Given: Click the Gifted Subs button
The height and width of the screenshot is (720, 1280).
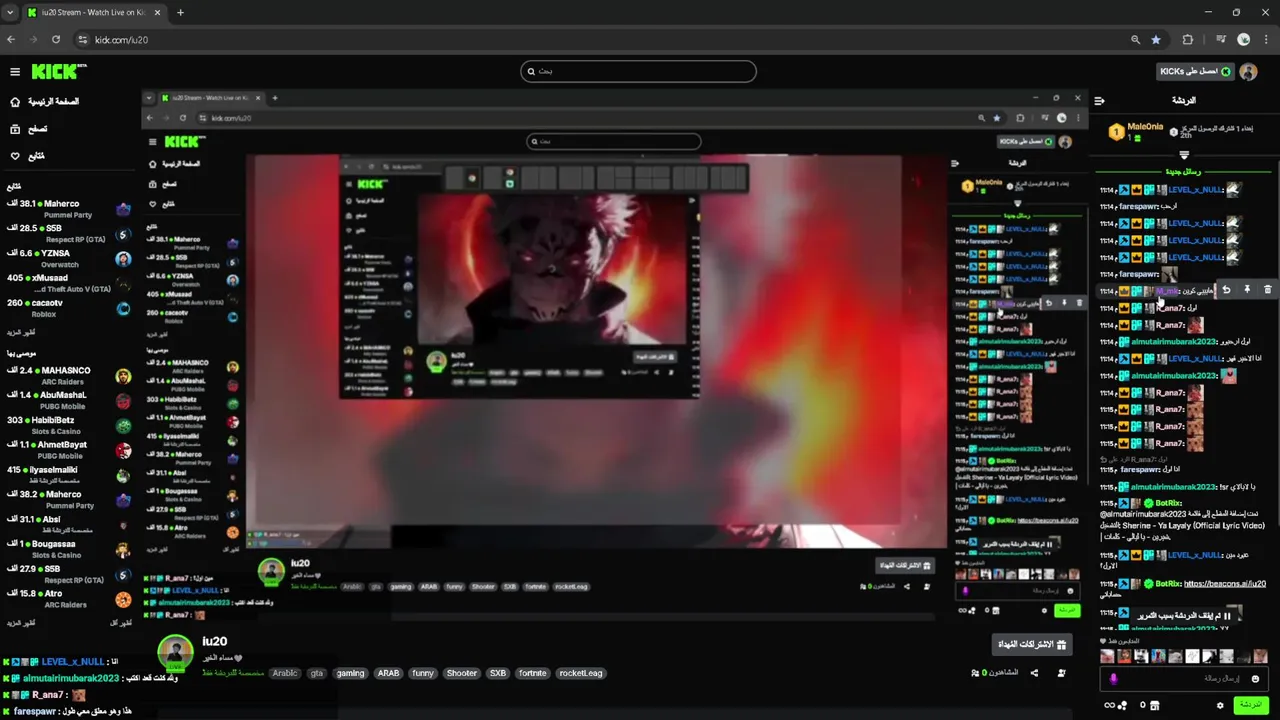Looking at the screenshot, I should (x=1032, y=645).
